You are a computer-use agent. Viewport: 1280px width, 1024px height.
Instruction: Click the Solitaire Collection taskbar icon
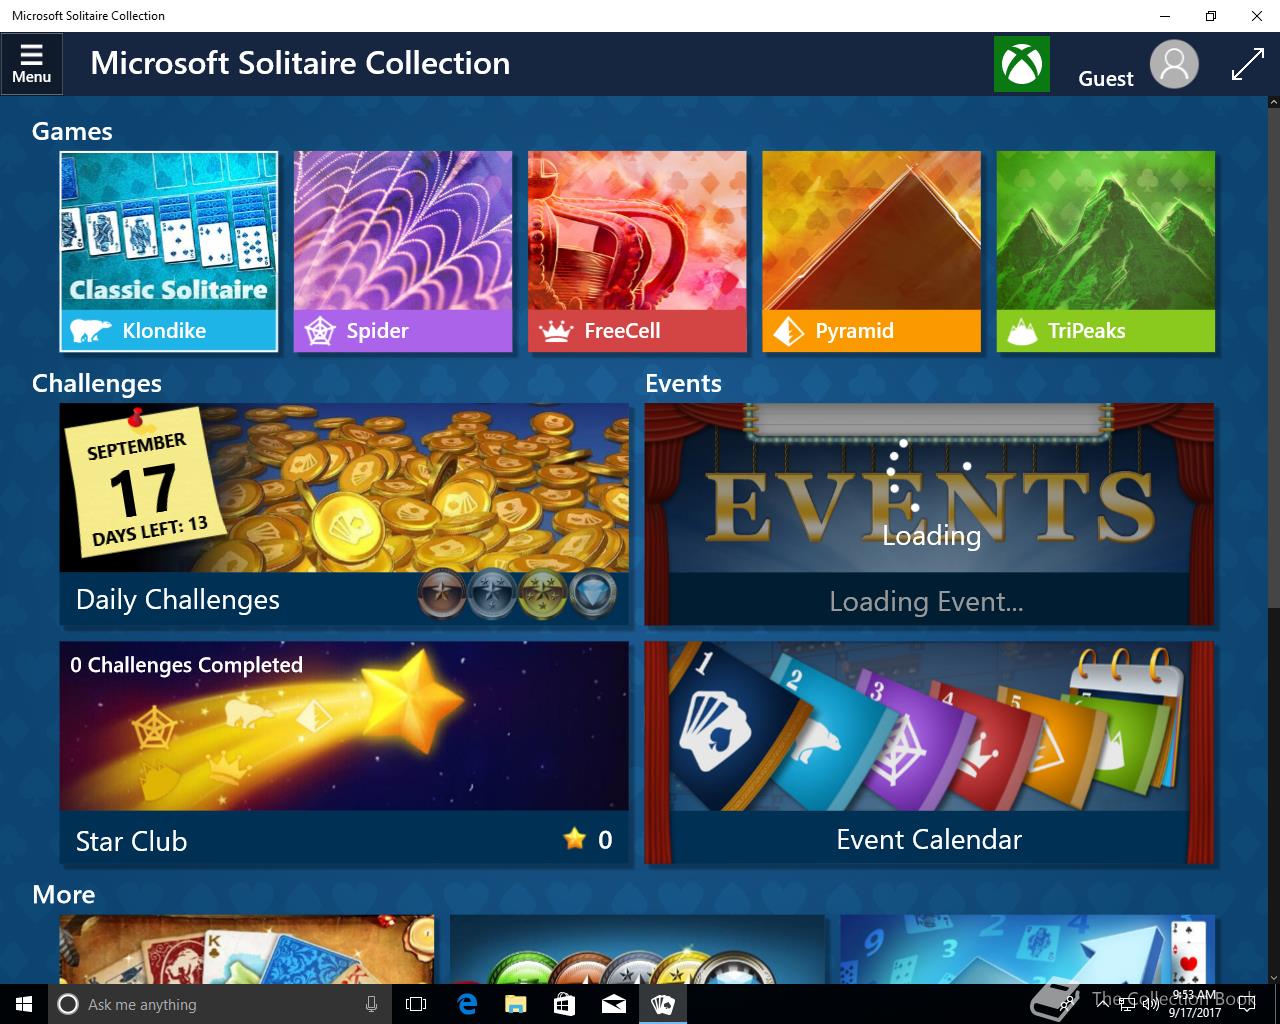662,1004
